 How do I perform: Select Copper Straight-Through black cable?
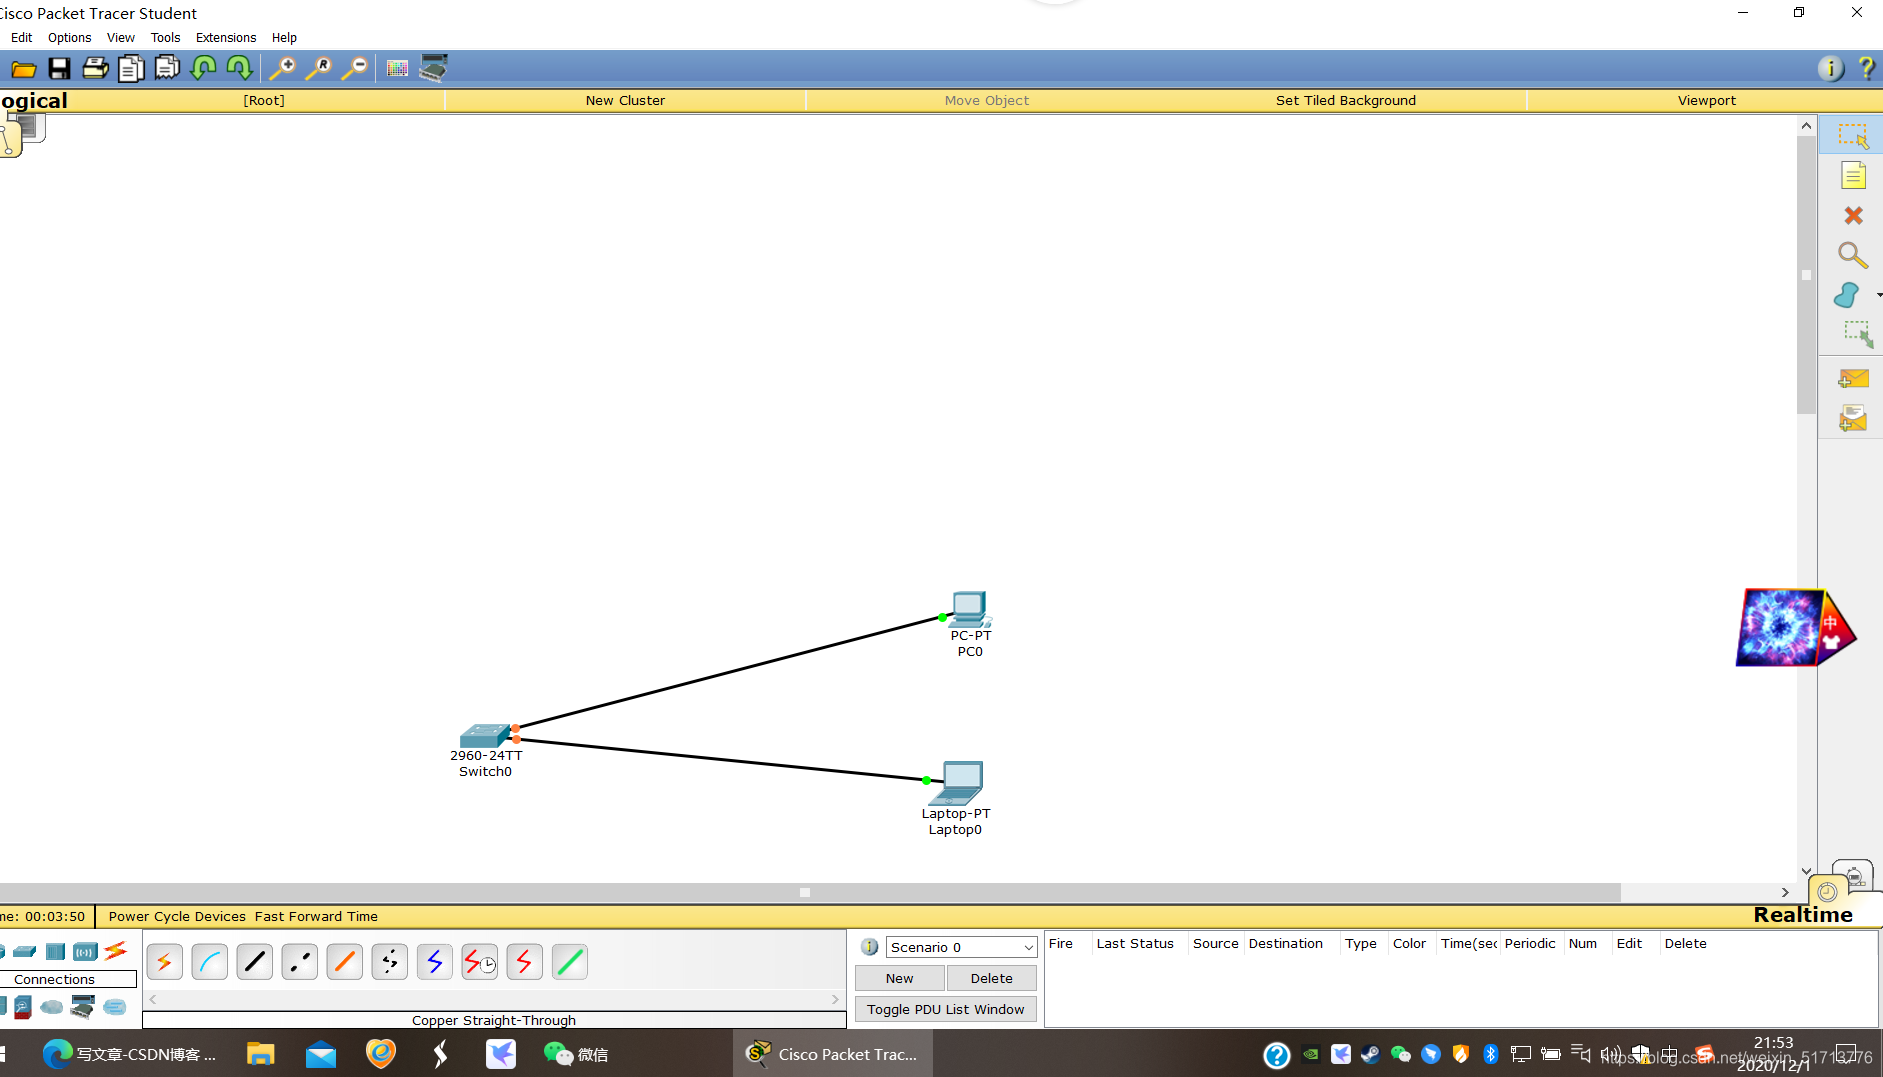[x=255, y=962]
